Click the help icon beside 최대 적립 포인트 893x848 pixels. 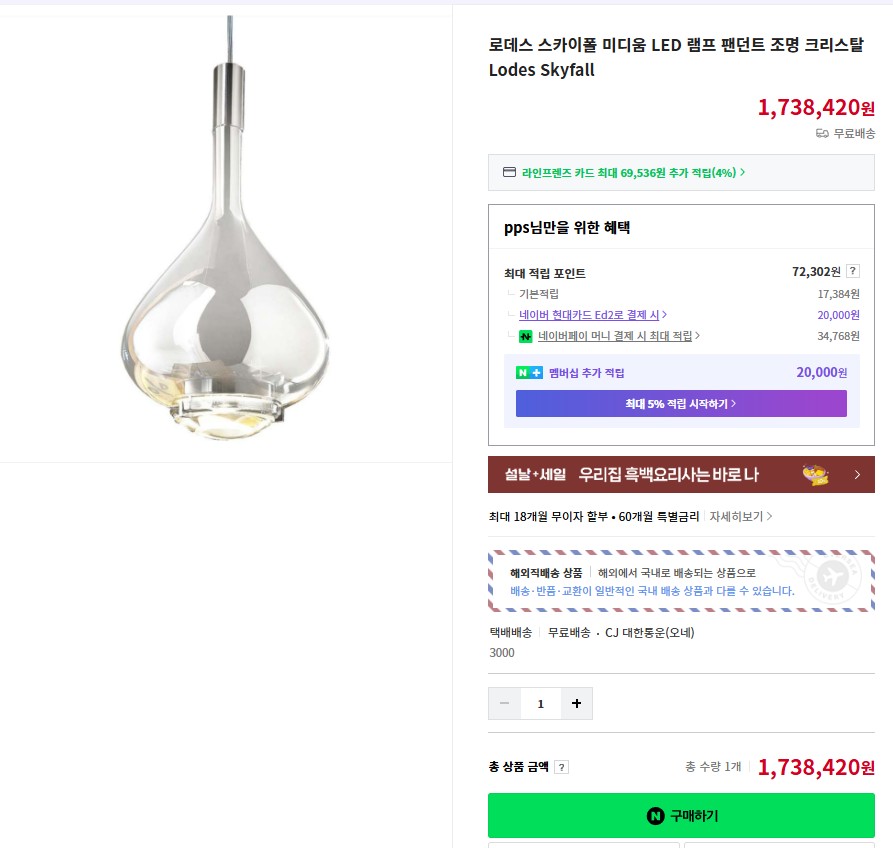(x=852, y=271)
